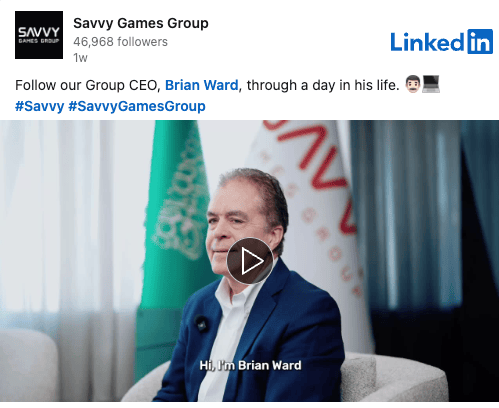Click the 'Follow our Group CEO' post text
This screenshot has width=499, height=408.
(x=88, y=85)
